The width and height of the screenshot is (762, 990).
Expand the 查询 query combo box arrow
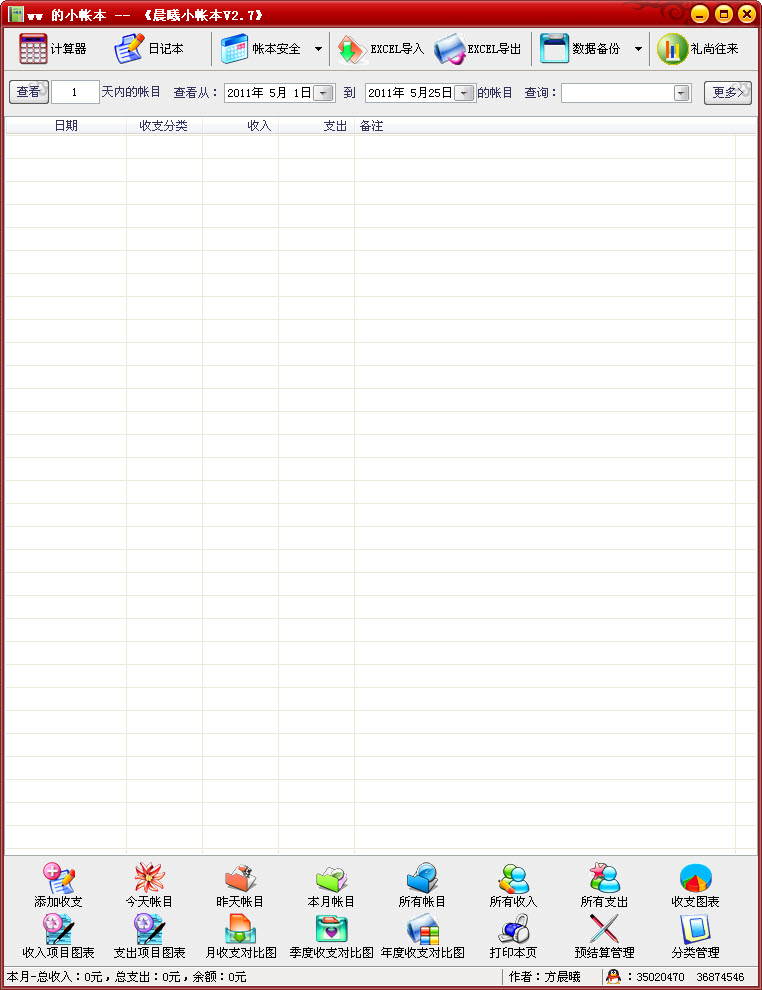681,93
